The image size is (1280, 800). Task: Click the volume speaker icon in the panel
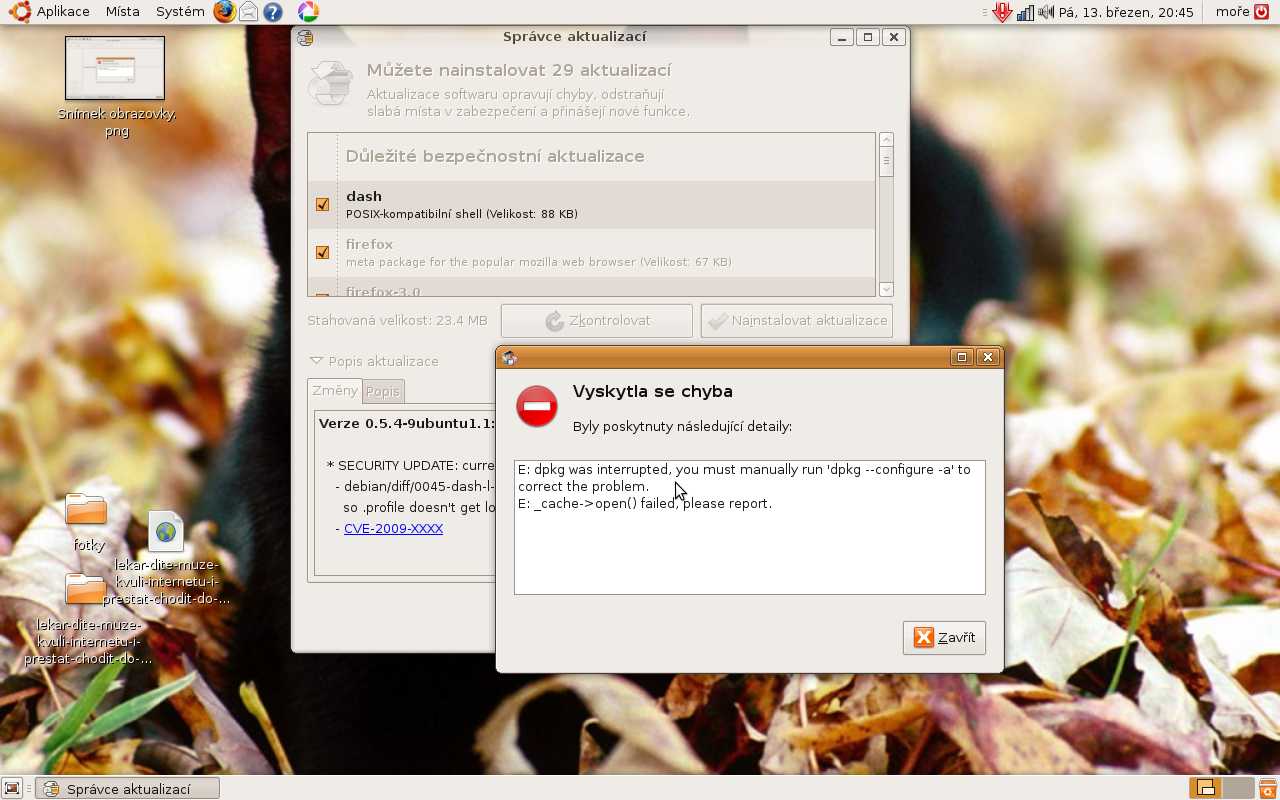pyautogui.click(x=1046, y=13)
